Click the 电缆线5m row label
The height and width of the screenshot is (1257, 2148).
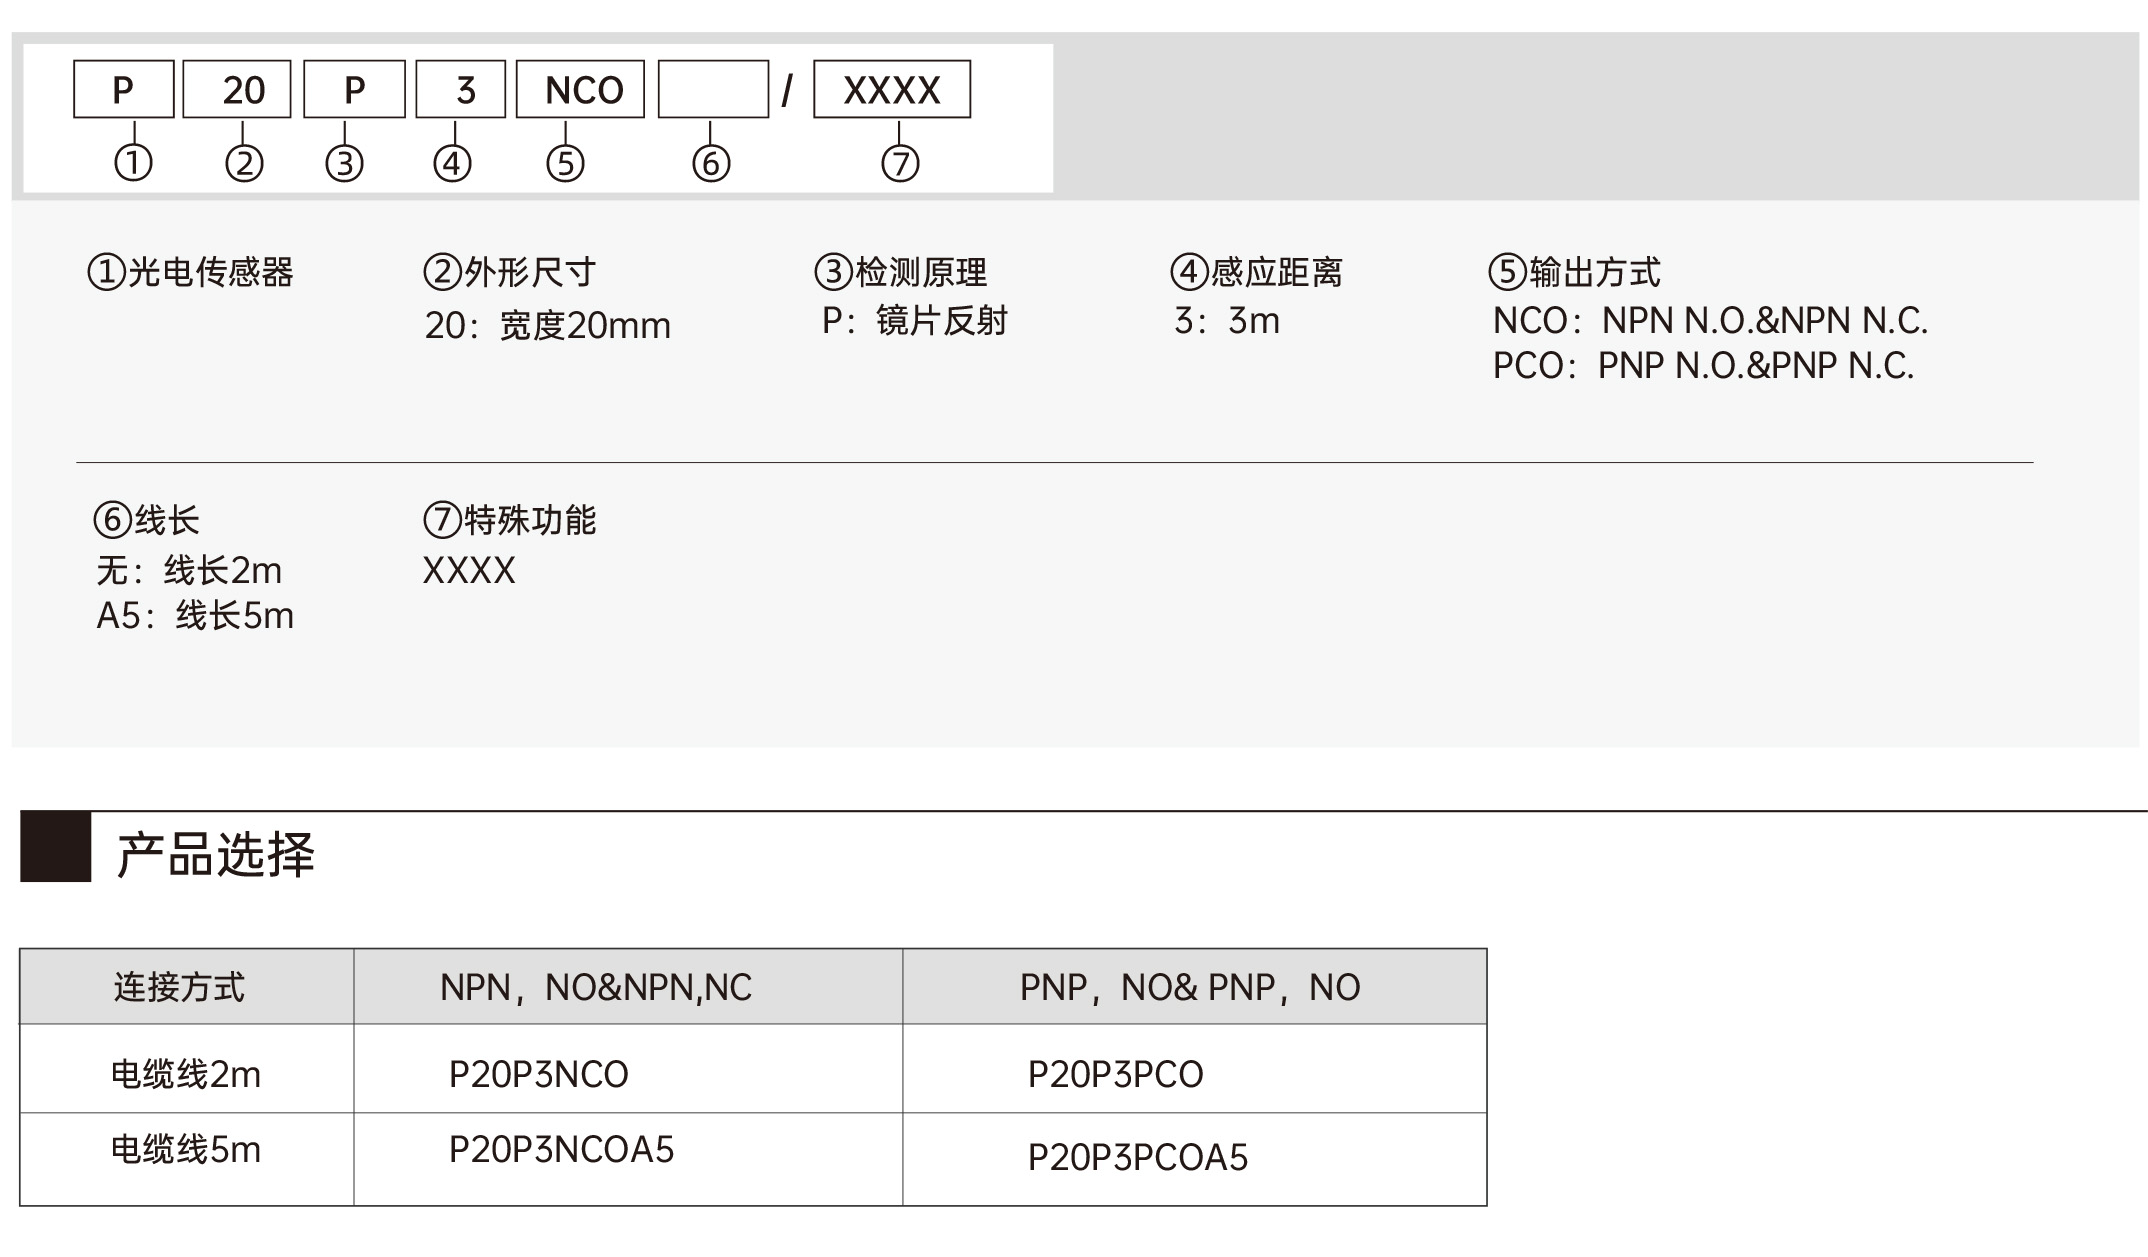click(186, 1150)
